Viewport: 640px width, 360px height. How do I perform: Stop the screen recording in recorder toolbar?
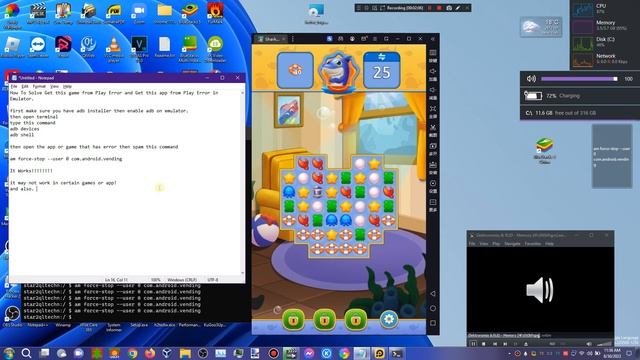440,8
